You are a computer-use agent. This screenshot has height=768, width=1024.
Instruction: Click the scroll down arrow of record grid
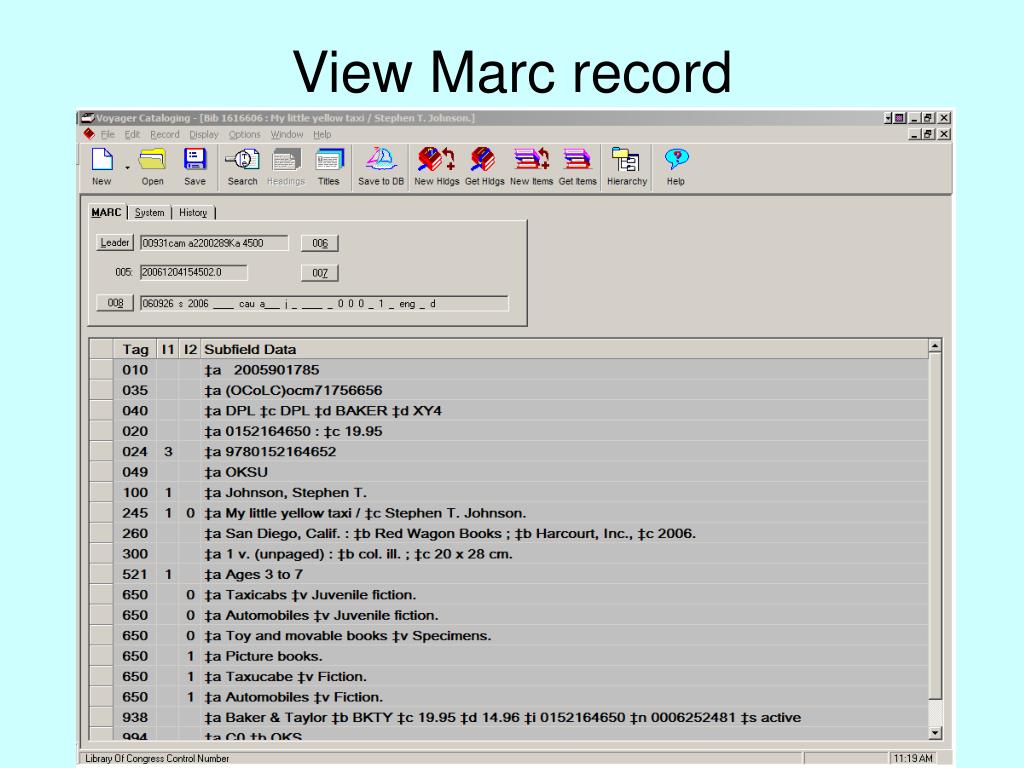[x=935, y=733]
